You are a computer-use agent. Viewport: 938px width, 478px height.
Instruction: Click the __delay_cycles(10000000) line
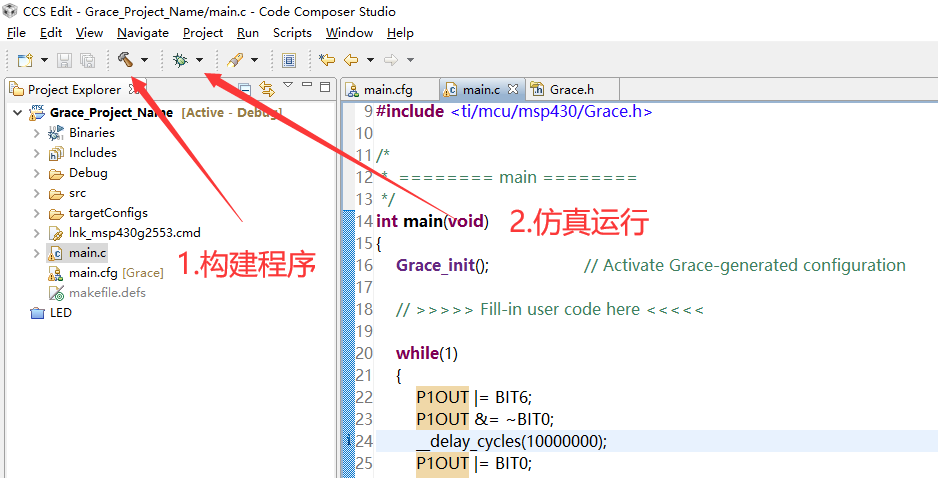click(511, 442)
